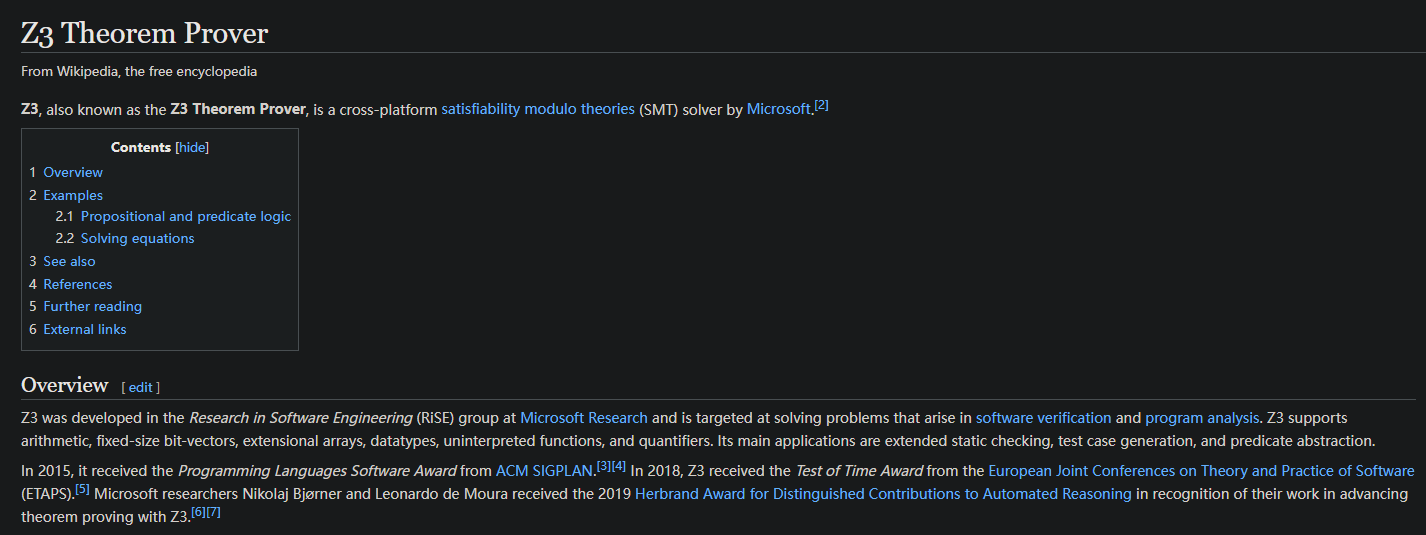Open Microsoft link in intro sentence
Image resolution: width=1426 pixels, height=535 pixels.
pyautogui.click(x=778, y=109)
